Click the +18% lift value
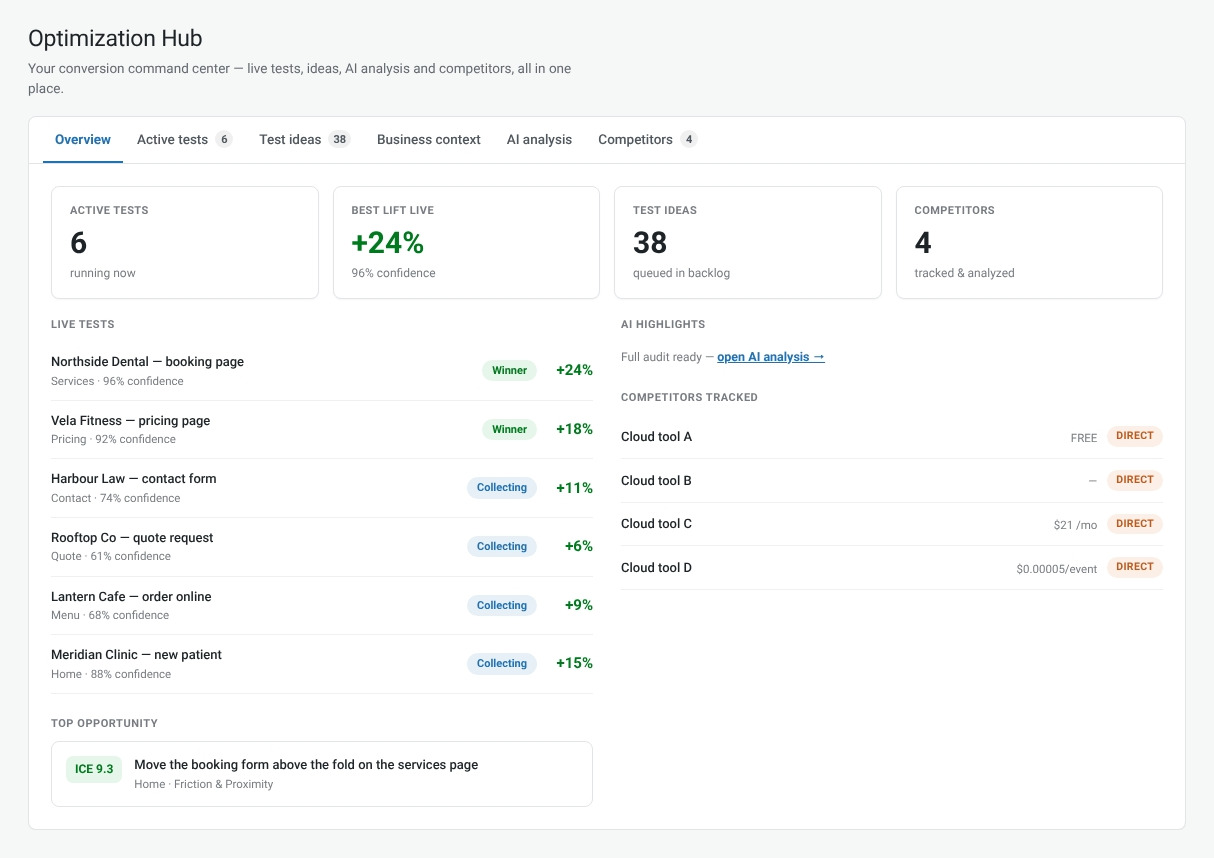 click(x=574, y=430)
